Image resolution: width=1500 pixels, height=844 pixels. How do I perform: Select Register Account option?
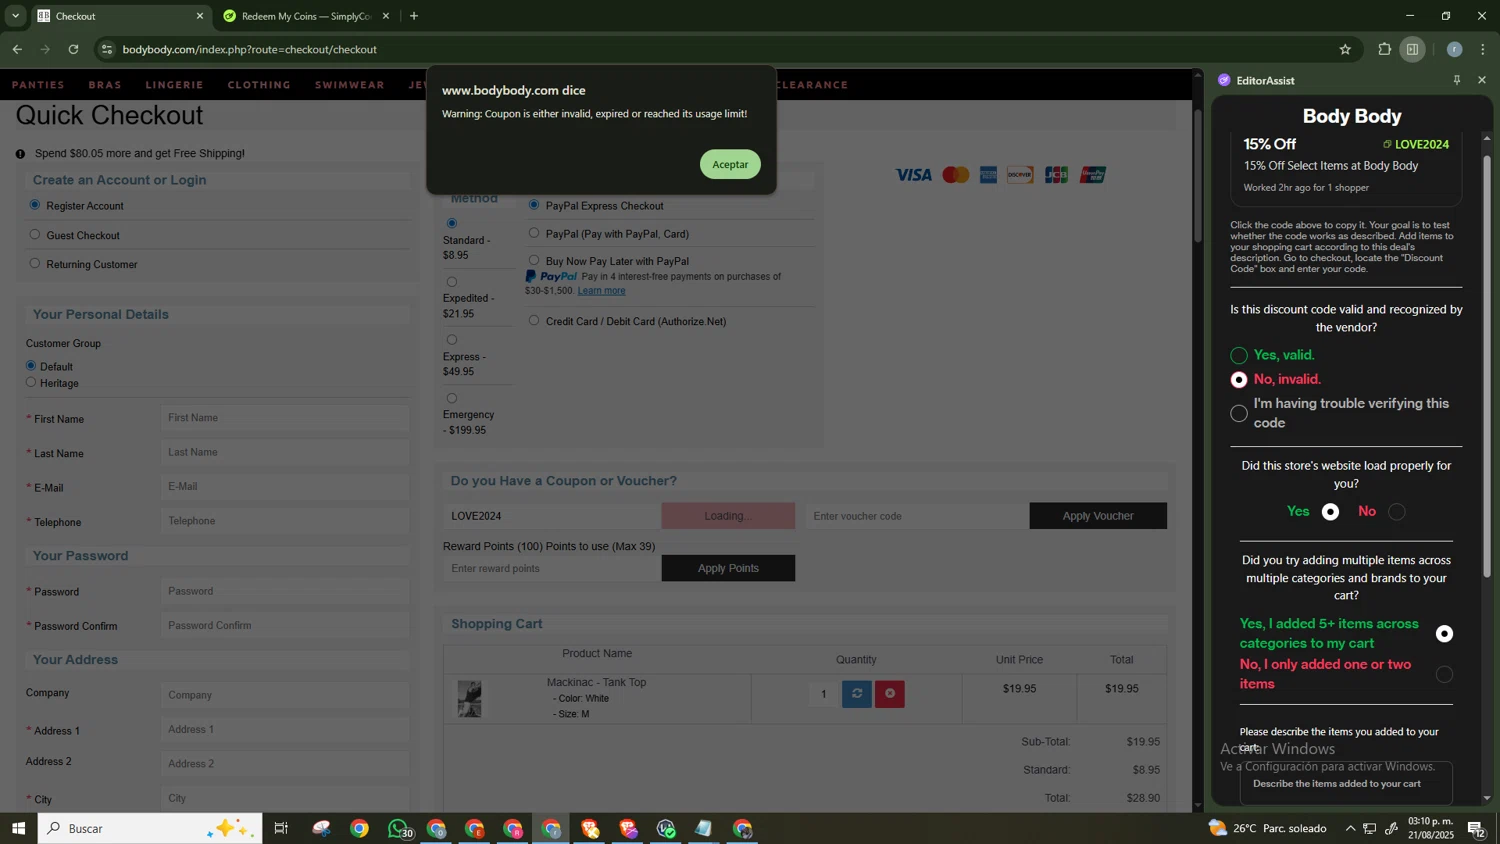pos(35,205)
